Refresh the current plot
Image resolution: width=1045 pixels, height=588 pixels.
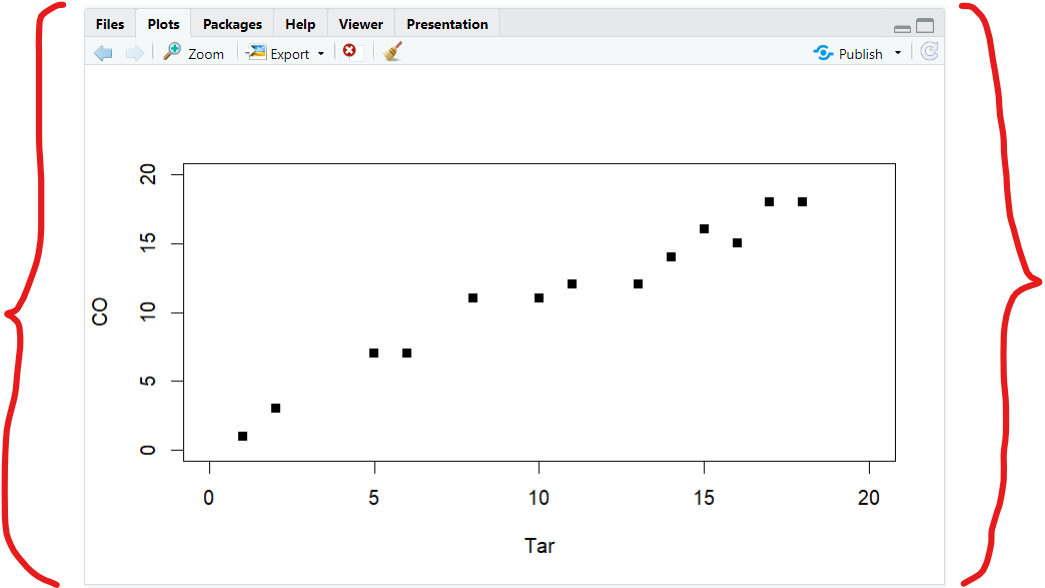(x=929, y=51)
